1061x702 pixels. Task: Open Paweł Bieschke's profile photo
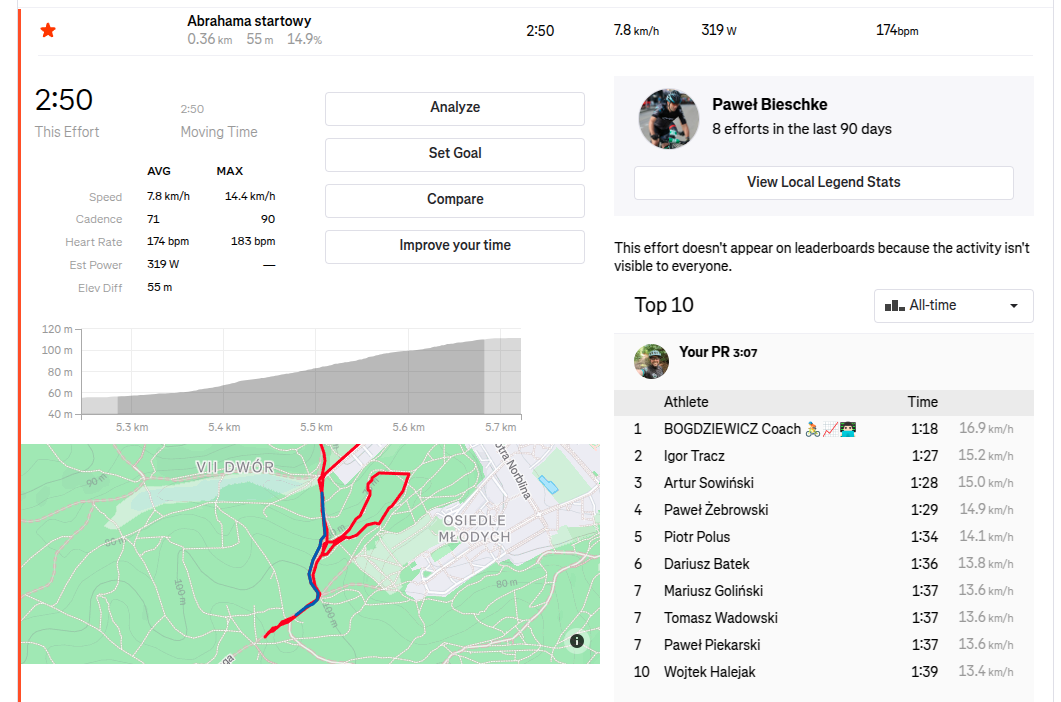pyautogui.click(x=668, y=118)
